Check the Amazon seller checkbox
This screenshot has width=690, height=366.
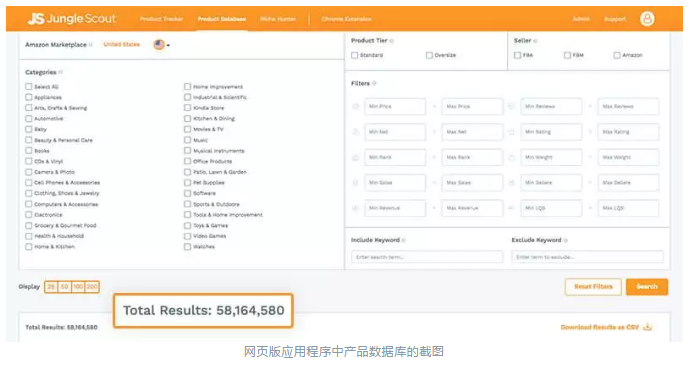pos(617,55)
